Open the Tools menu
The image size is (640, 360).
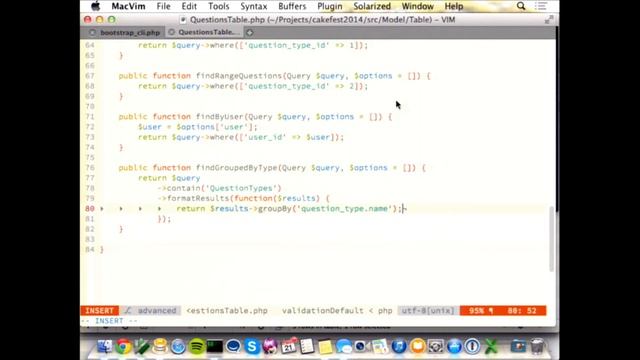(x=218, y=6)
